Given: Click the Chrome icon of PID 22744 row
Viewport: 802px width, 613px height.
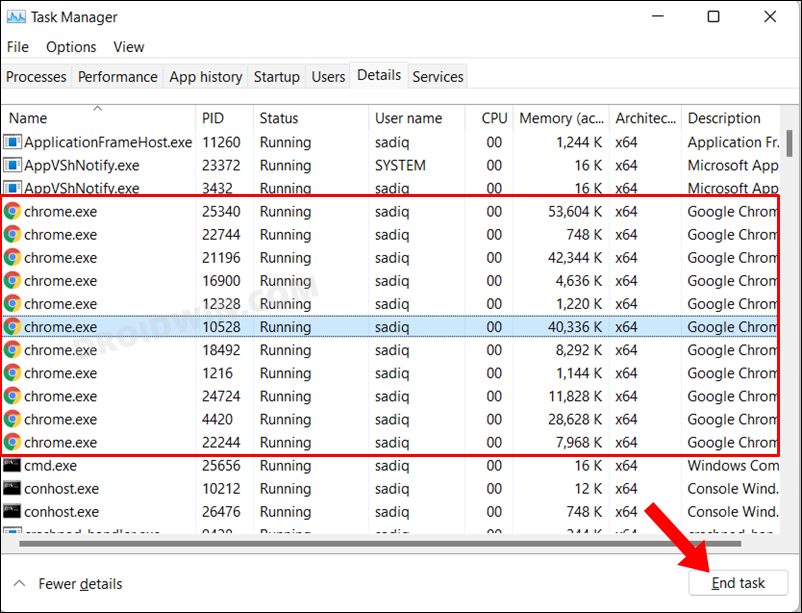Looking at the screenshot, I should 12,234.
